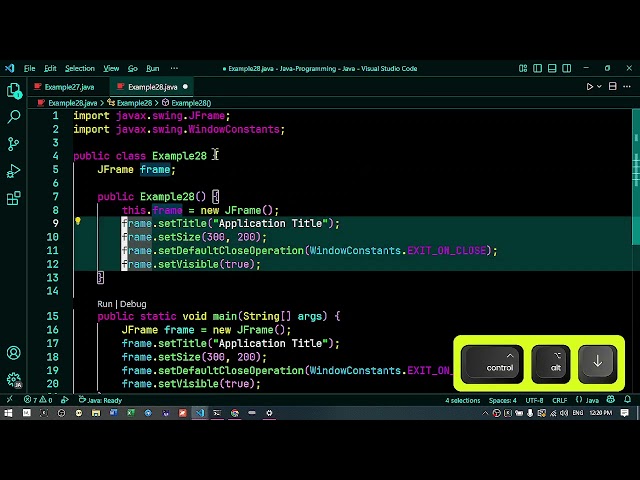Click the errors and warnings status item
The width and height of the screenshot is (640, 480).
click(38, 400)
